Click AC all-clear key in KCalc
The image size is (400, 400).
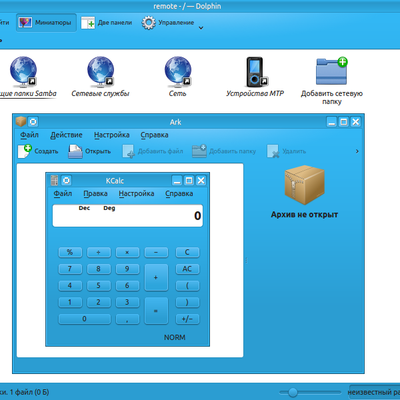point(187,269)
